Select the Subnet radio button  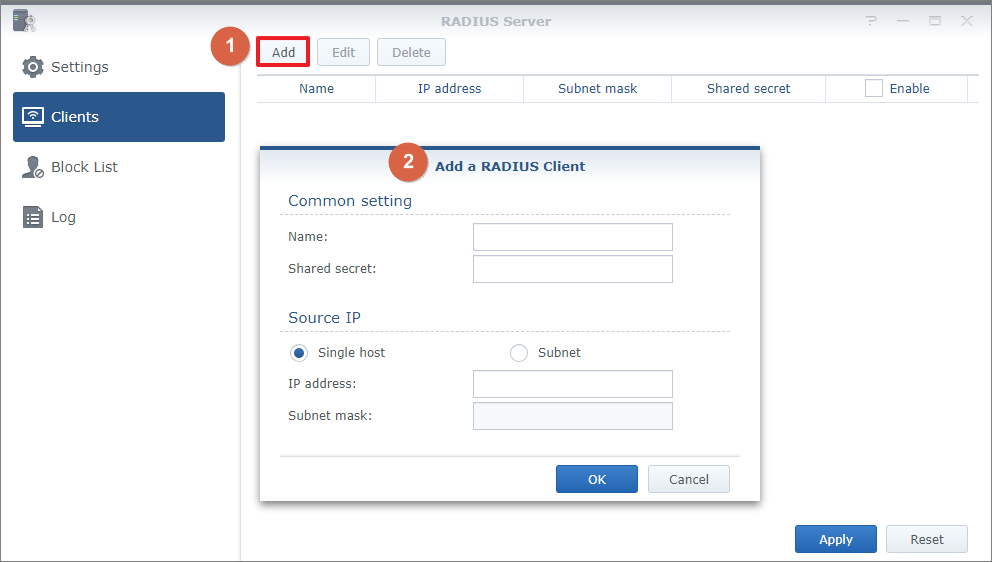pyautogui.click(x=519, y=353)
